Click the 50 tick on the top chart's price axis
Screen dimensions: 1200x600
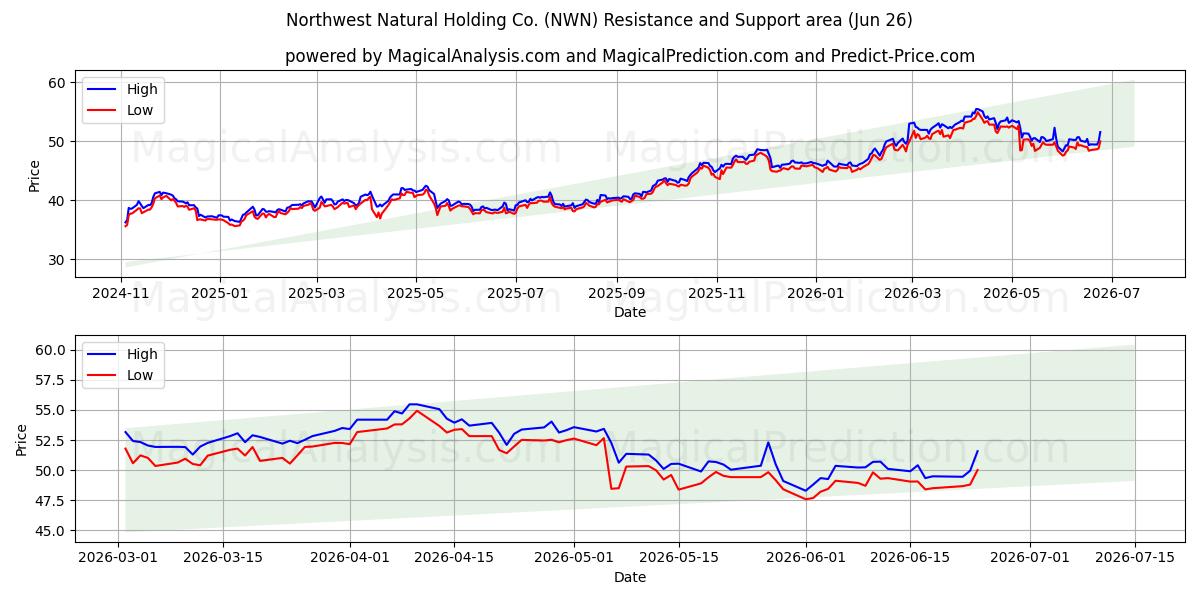[x=56, y=142]
